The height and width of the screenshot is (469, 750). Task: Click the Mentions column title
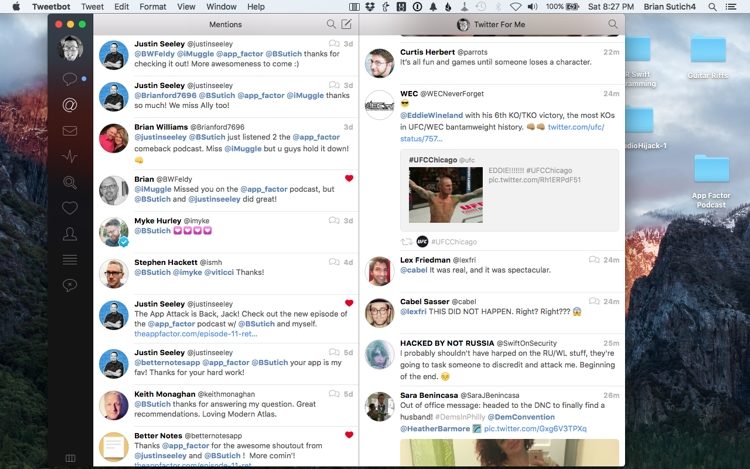(x=225, y=24)
